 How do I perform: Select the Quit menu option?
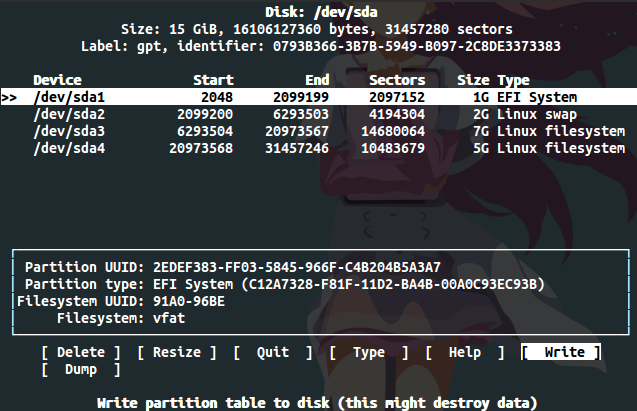pos(273,353)
